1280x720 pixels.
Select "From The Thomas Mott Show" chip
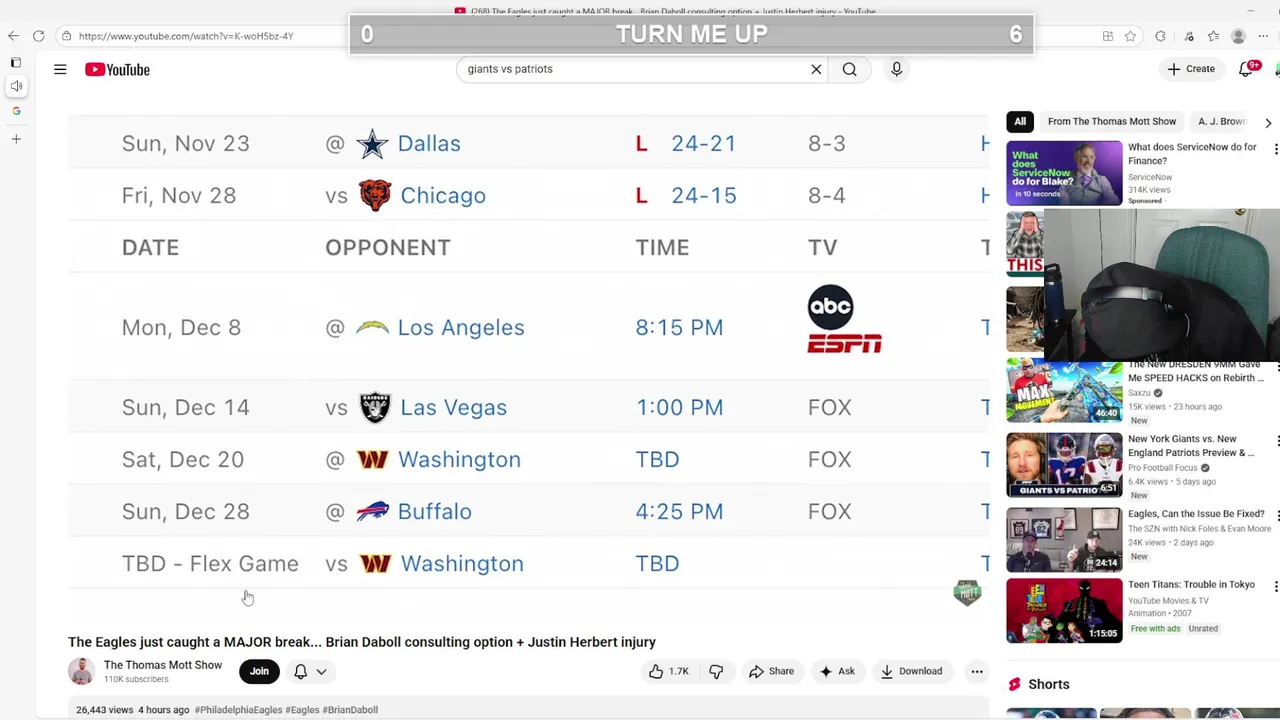coord(1111,121)
